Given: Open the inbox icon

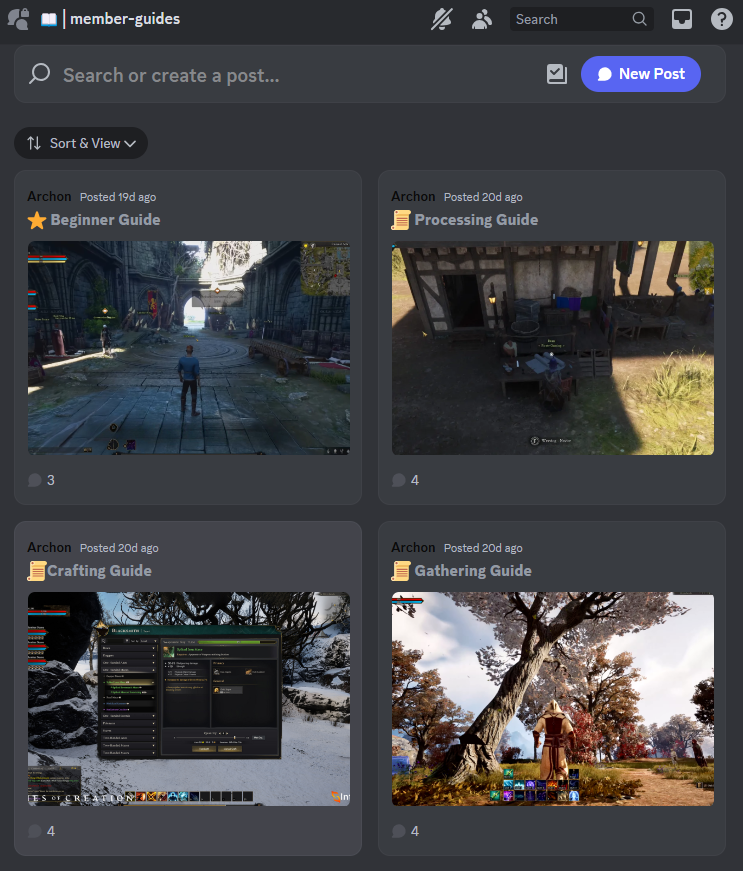Looking at the screenshot, I should (x=681, y=19).
